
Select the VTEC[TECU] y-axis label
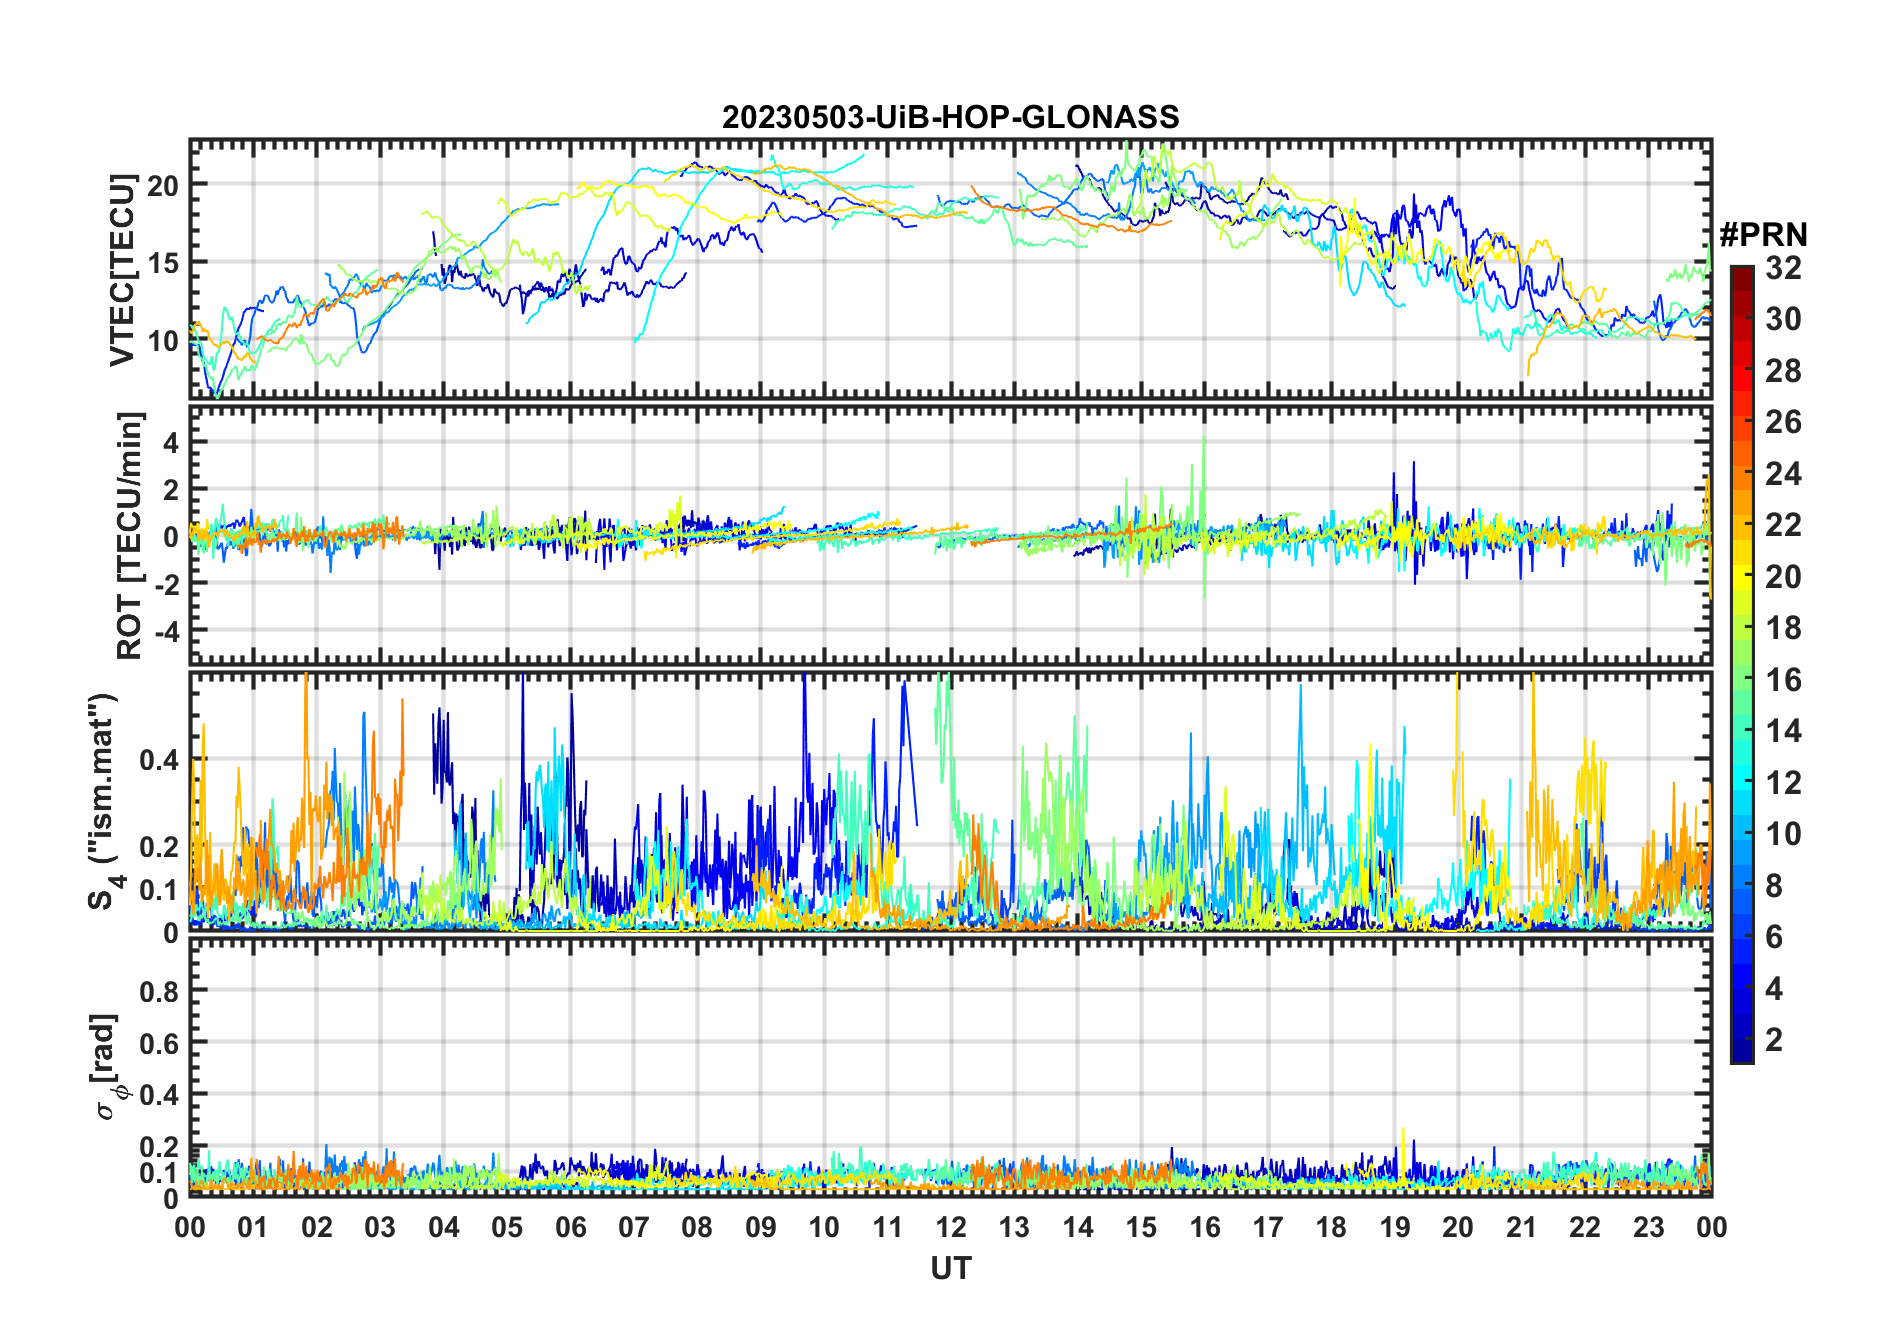point(122,270)
